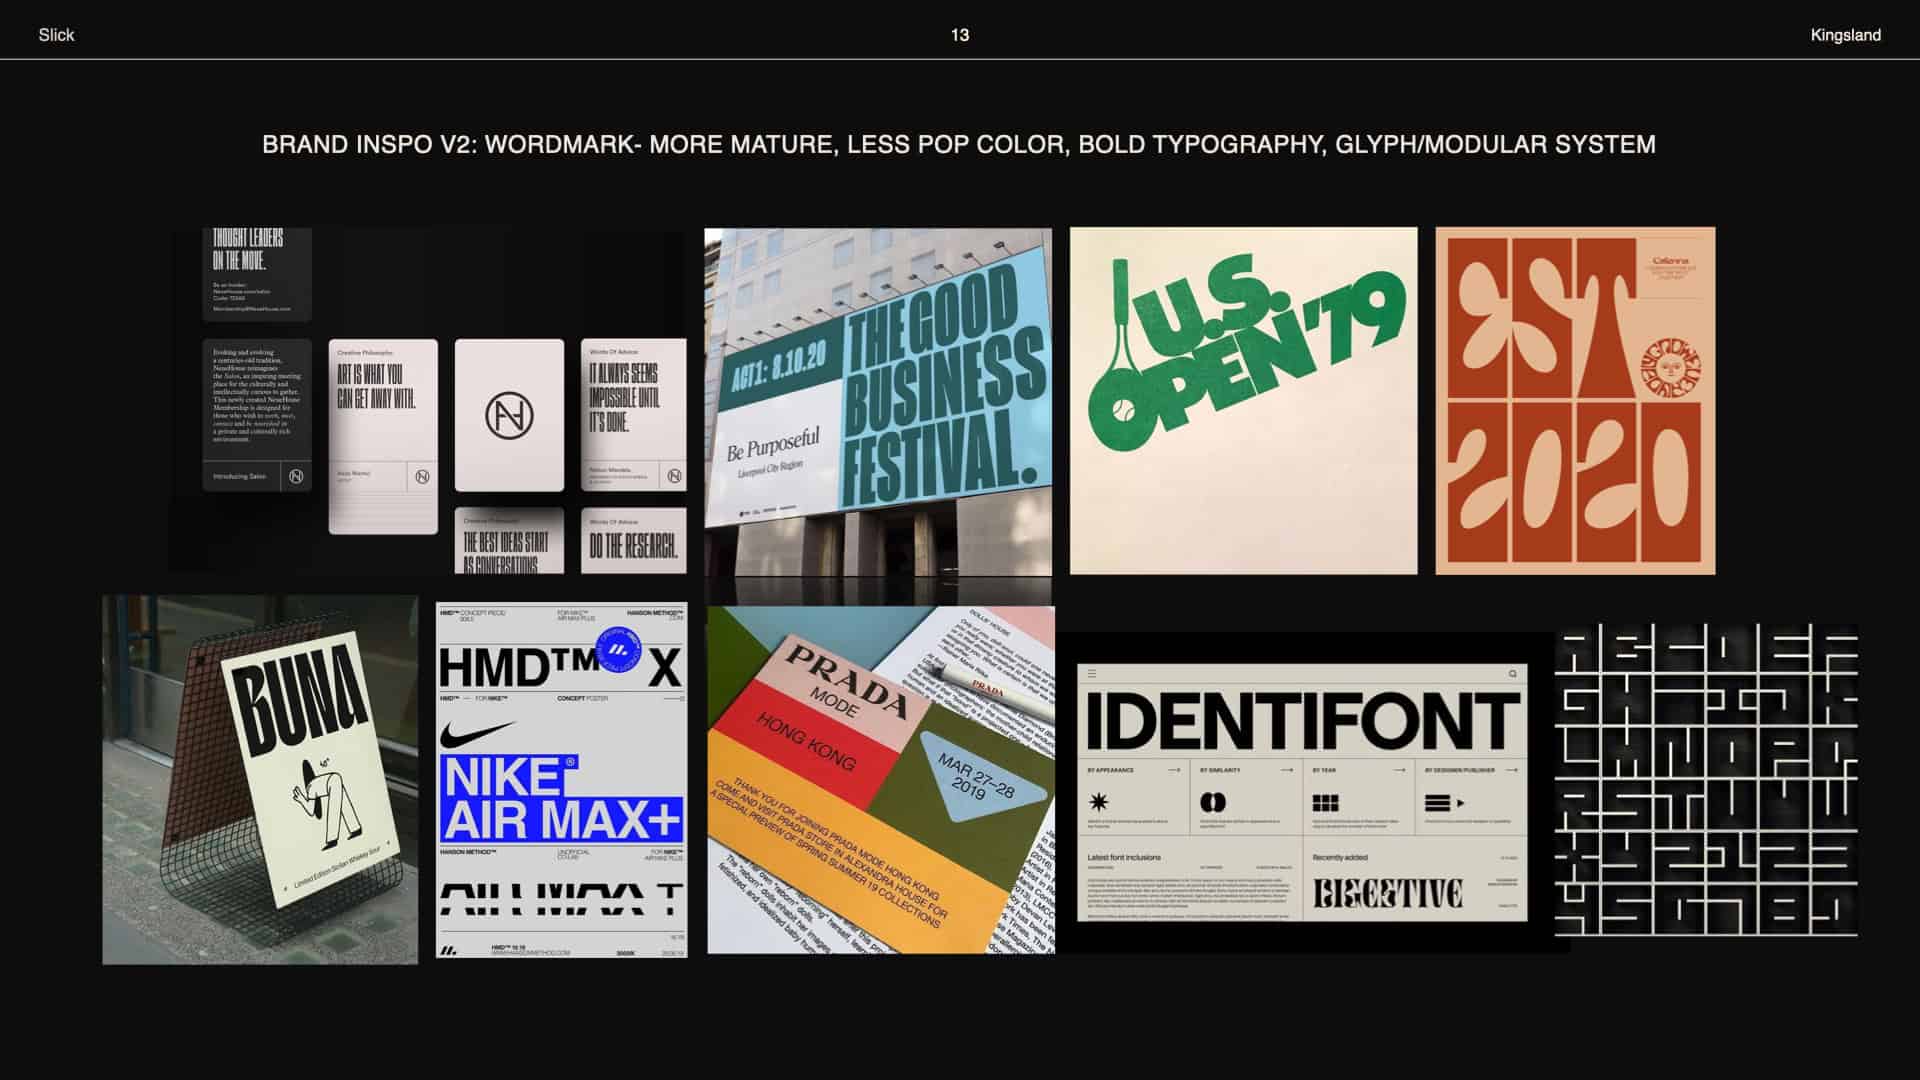The height and width of the screenshot is (1080, 1920).
Task: Click the circled N monogram card
Action: pyautogui.click(x=509, y=415)
